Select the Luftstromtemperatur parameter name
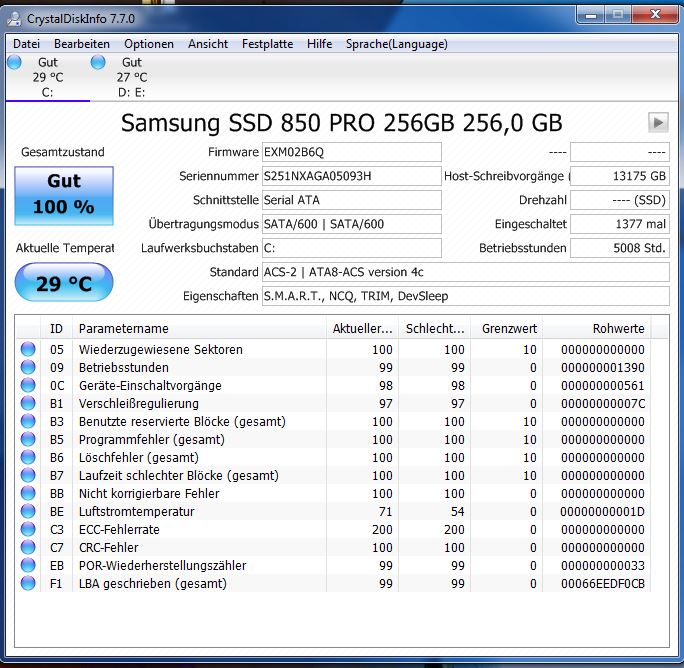The height and width of the screenshot is (668, 684). (137, 511)
